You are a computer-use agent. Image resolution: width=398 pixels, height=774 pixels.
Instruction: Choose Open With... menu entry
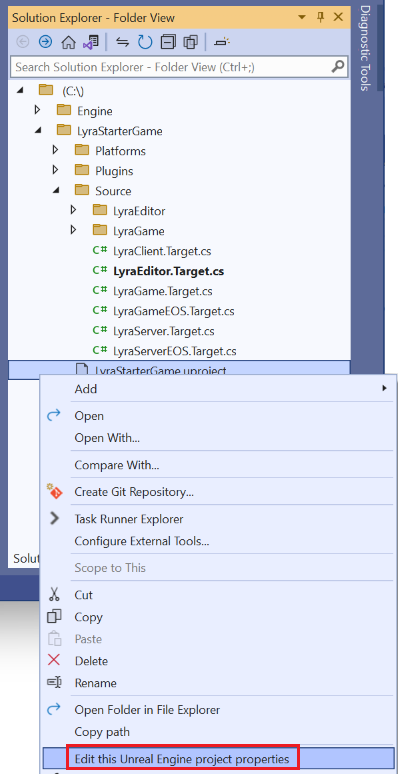point(218,438)
